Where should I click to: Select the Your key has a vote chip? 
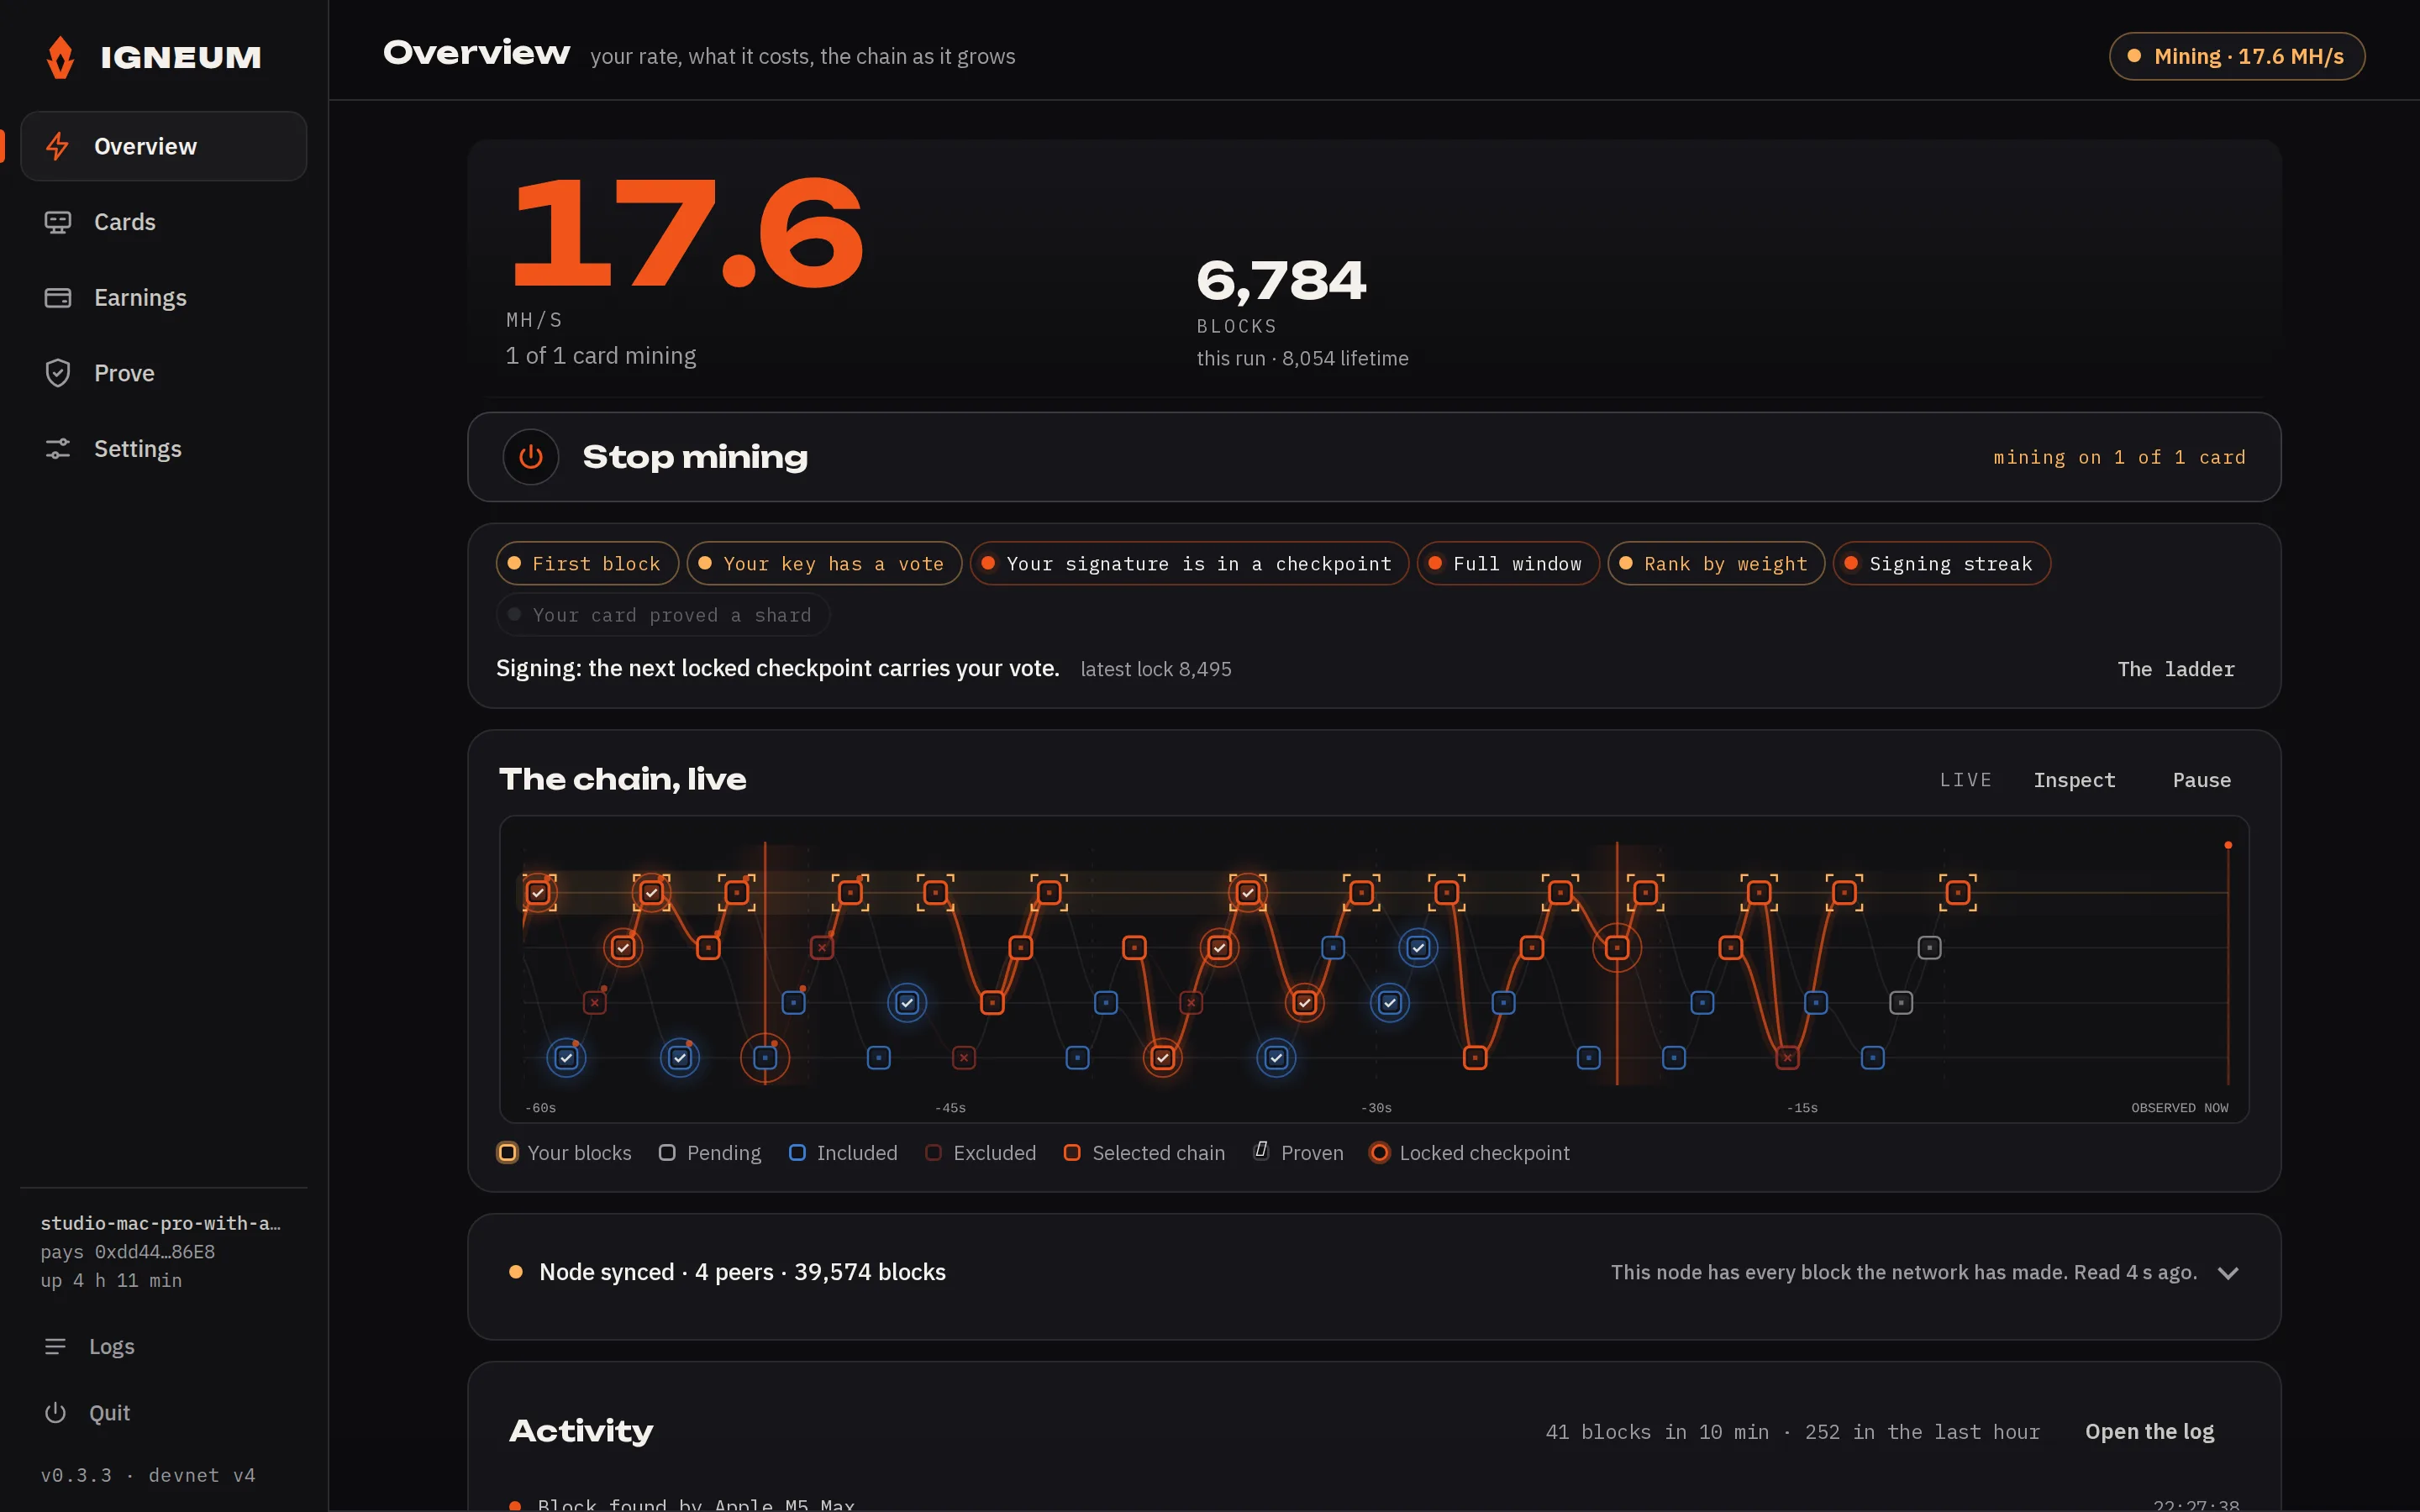(824, 564)
